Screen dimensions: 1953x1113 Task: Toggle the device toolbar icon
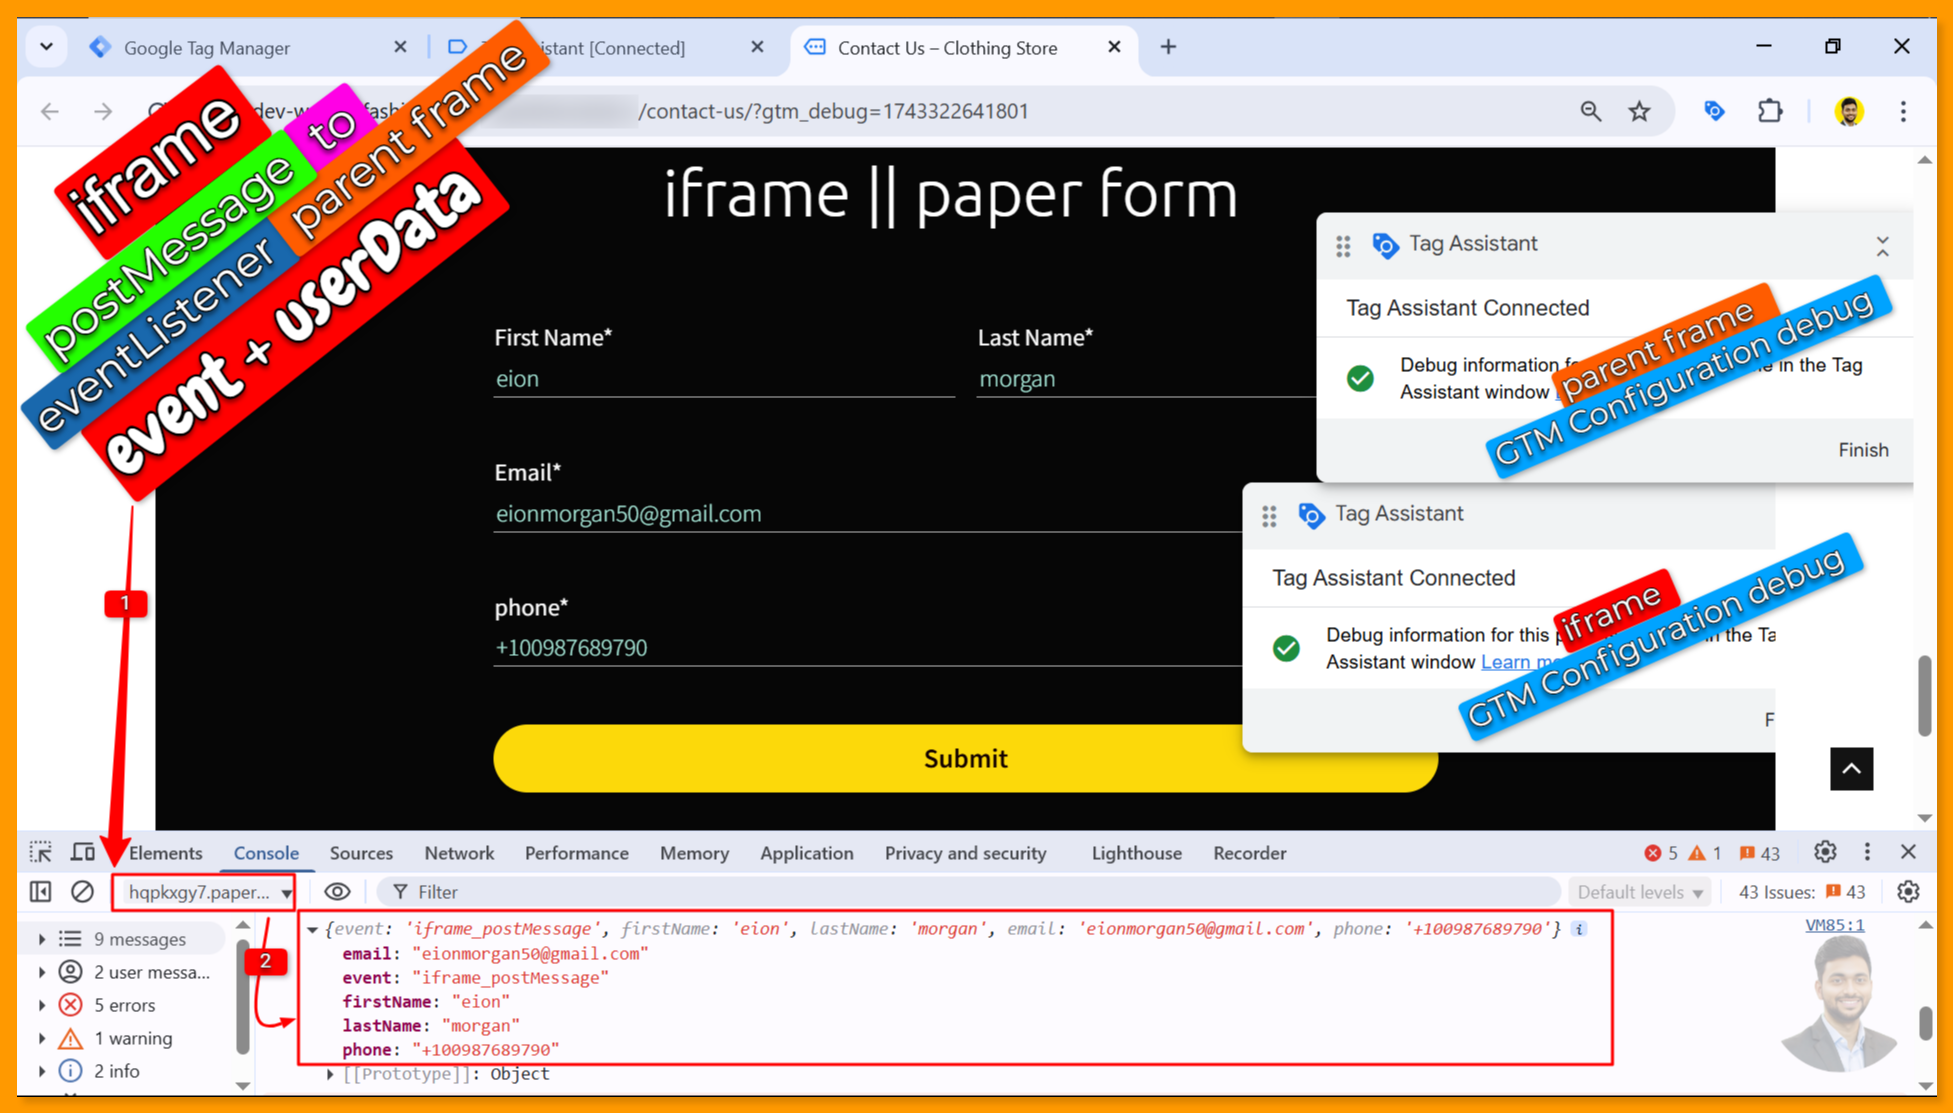pos(83,853)
